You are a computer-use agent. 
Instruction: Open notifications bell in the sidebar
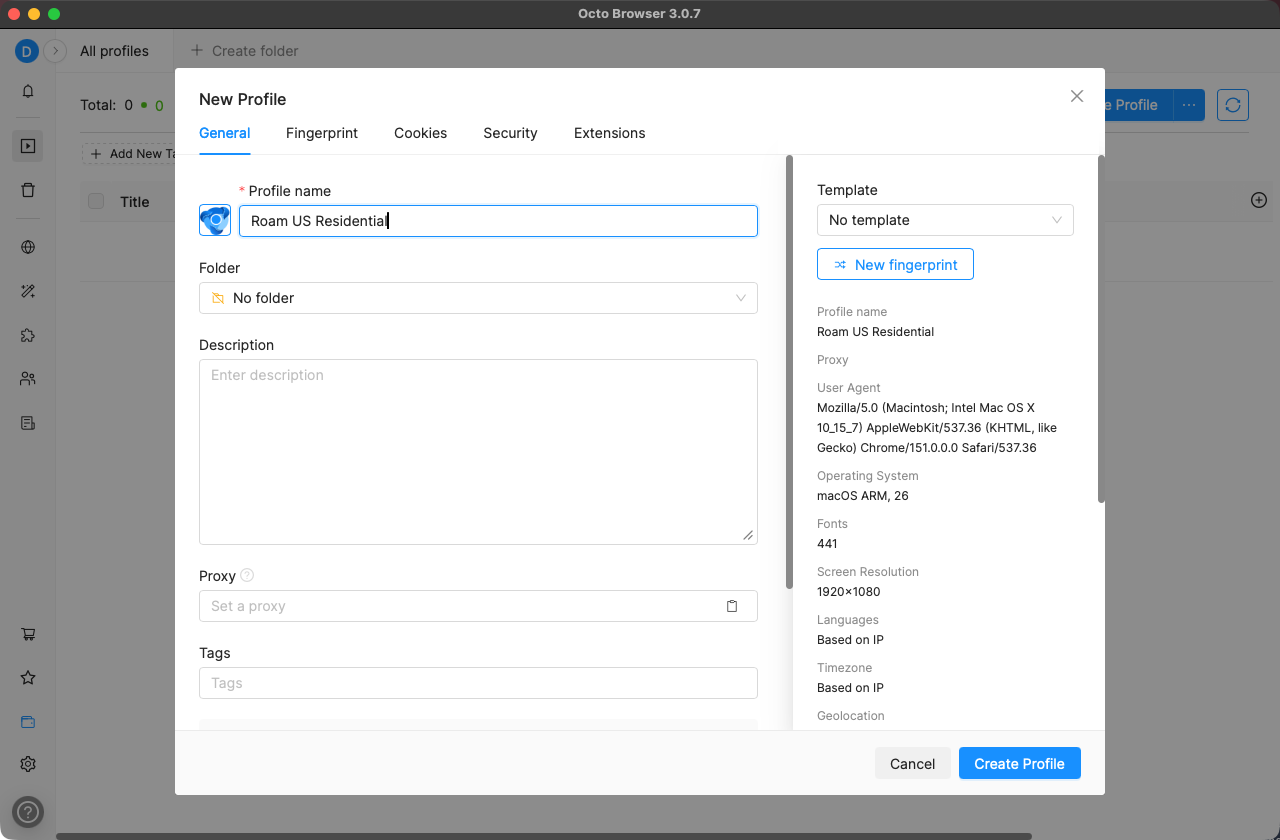click(x=28, y=91)
